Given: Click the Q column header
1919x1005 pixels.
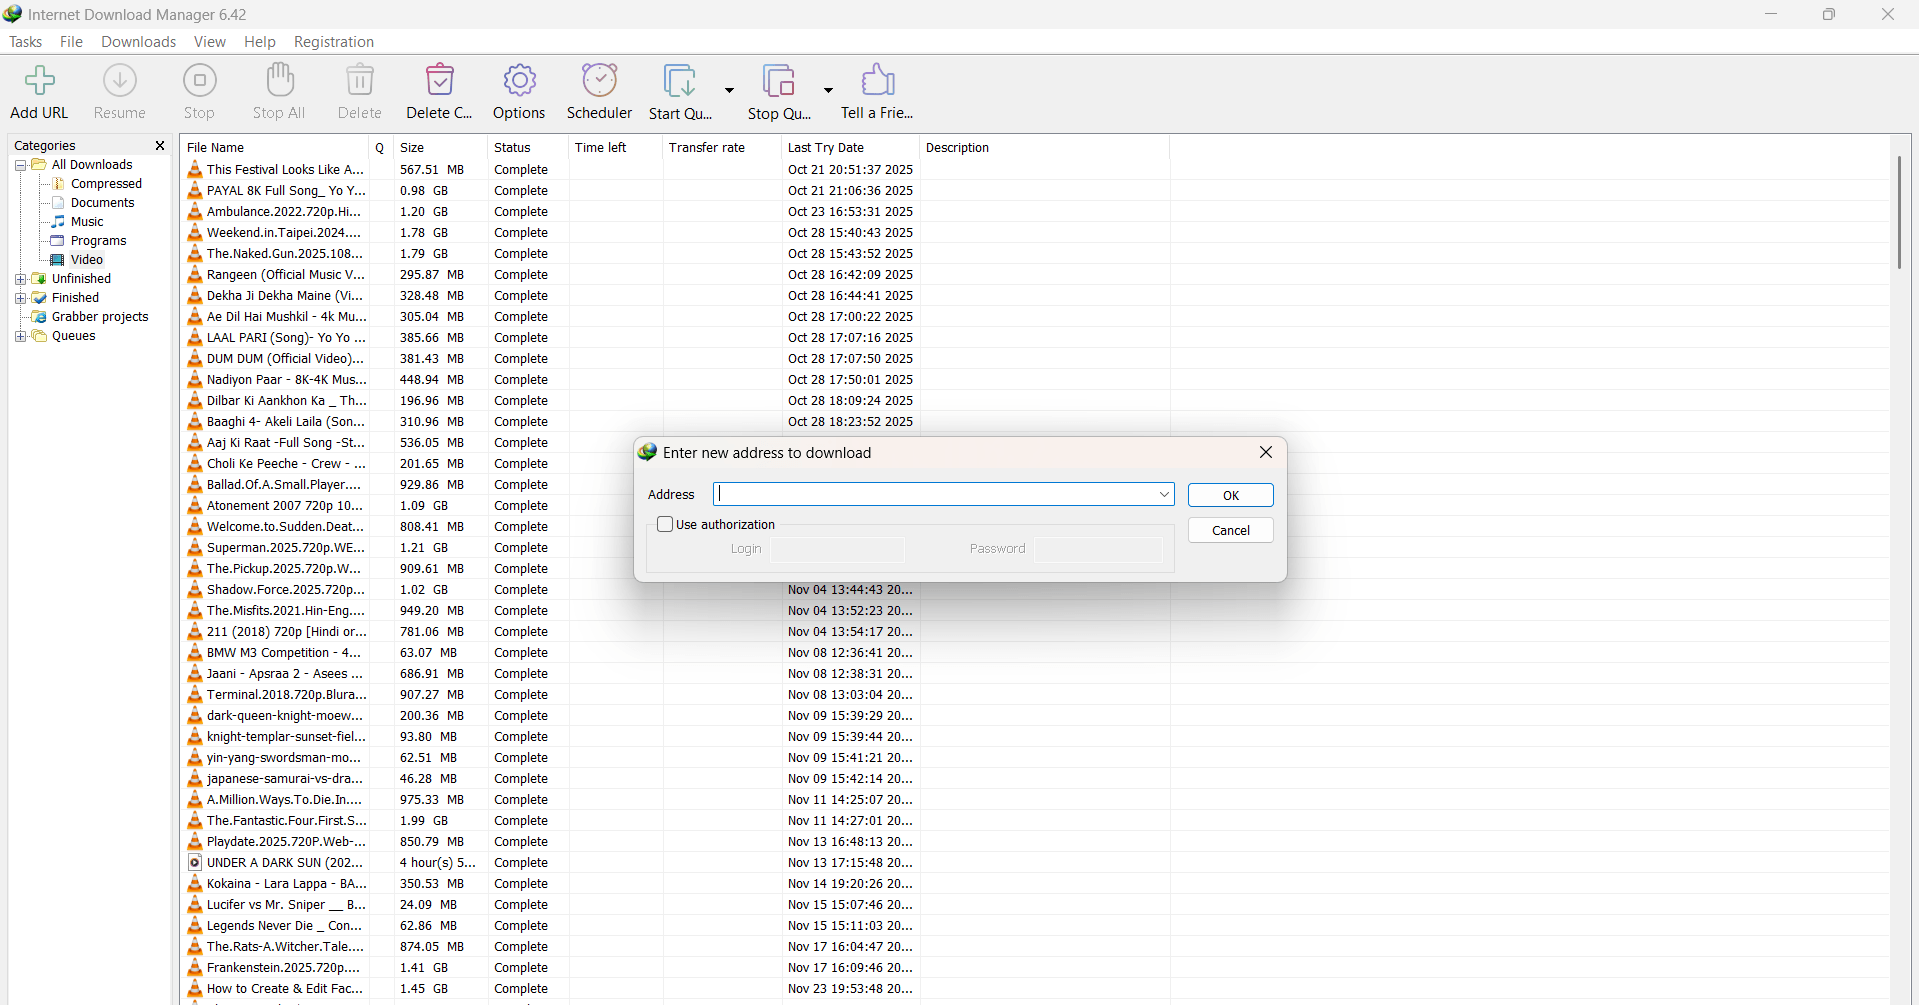Looking at the screenshot, I should pos(381,147).
